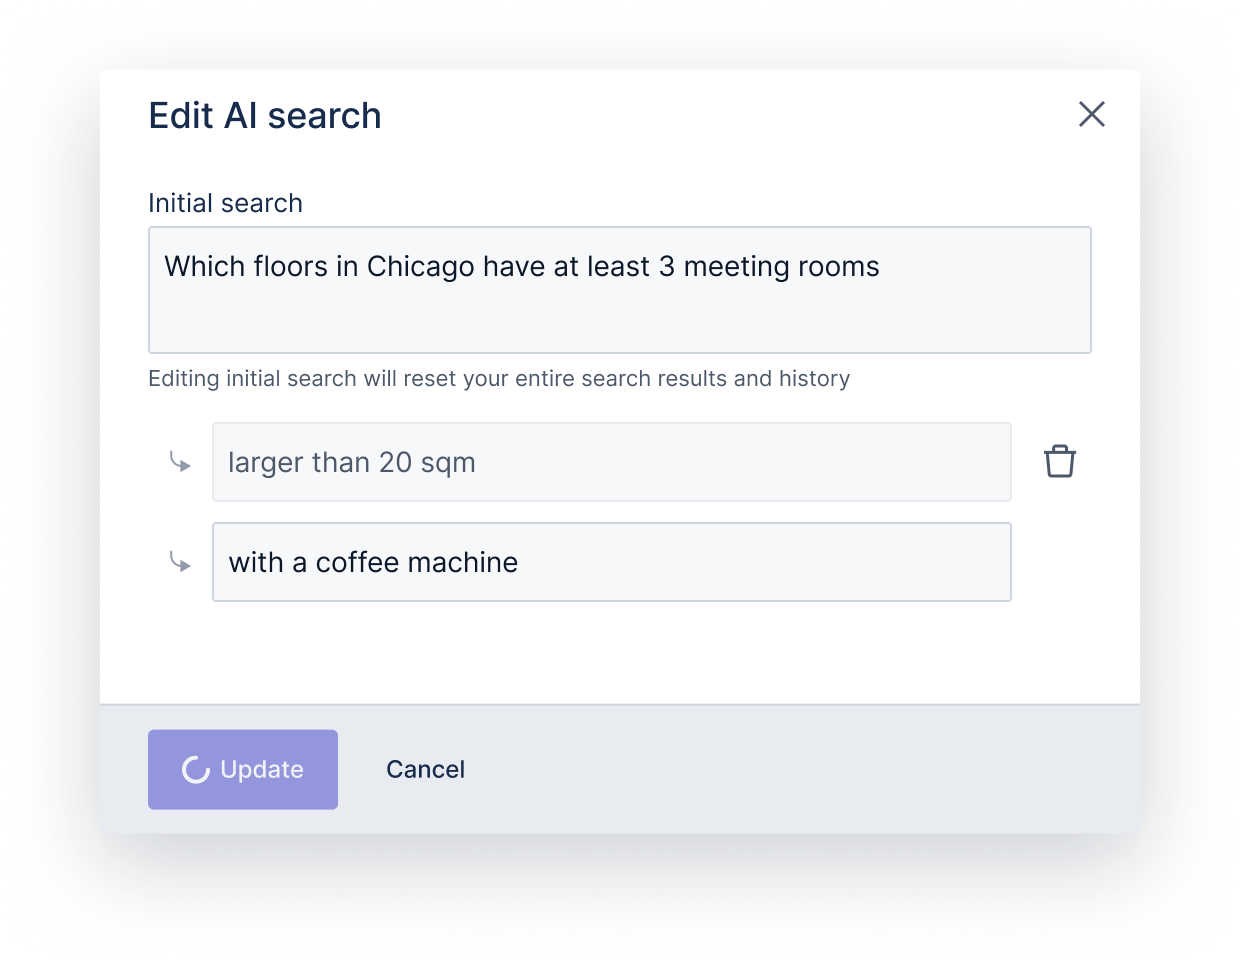Click the empty second line of Initial search box

click(619, 320)
